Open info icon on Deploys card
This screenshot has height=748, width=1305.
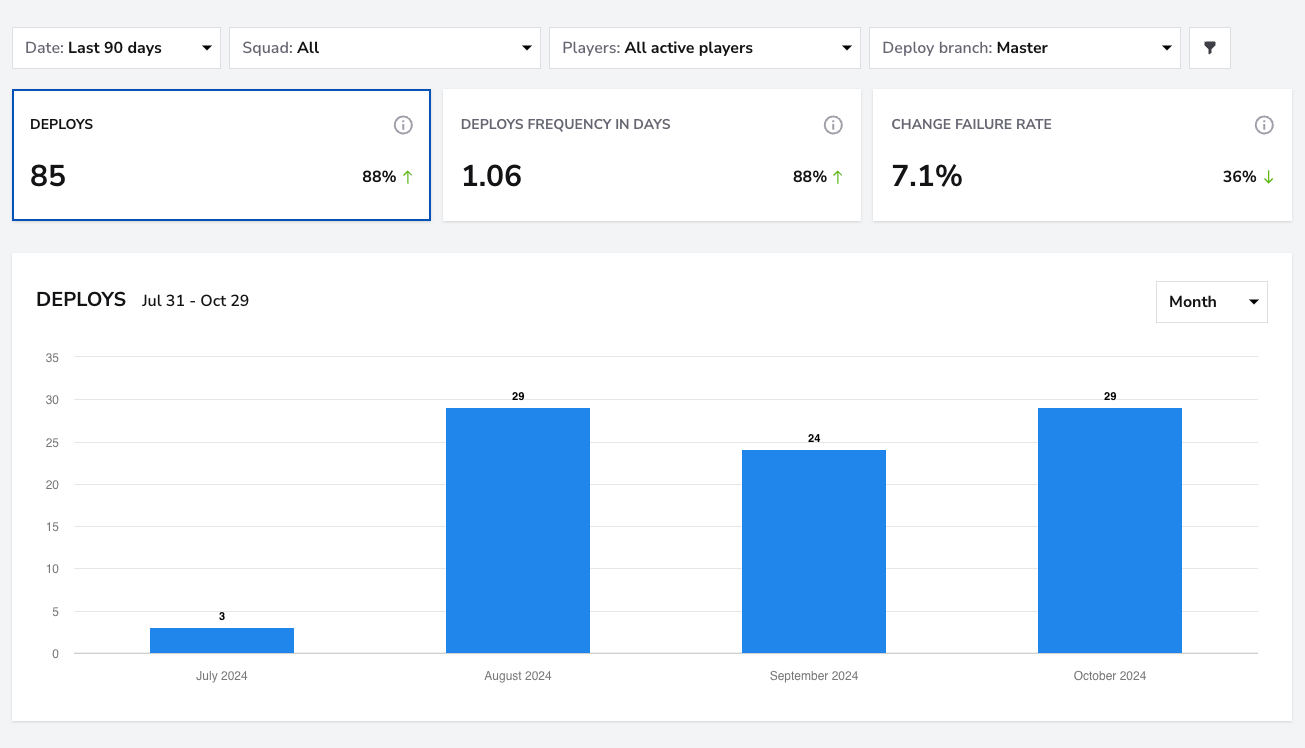tap(403, 125)
